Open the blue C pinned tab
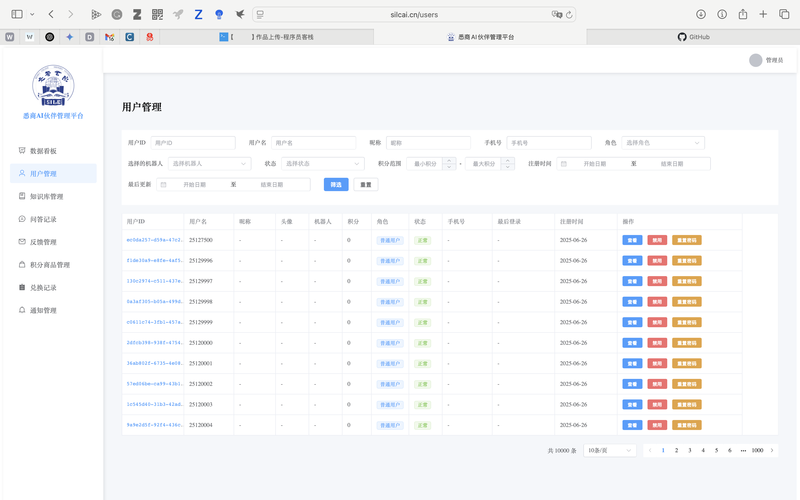Screen dimensions: 800x500 coord(130,37)
